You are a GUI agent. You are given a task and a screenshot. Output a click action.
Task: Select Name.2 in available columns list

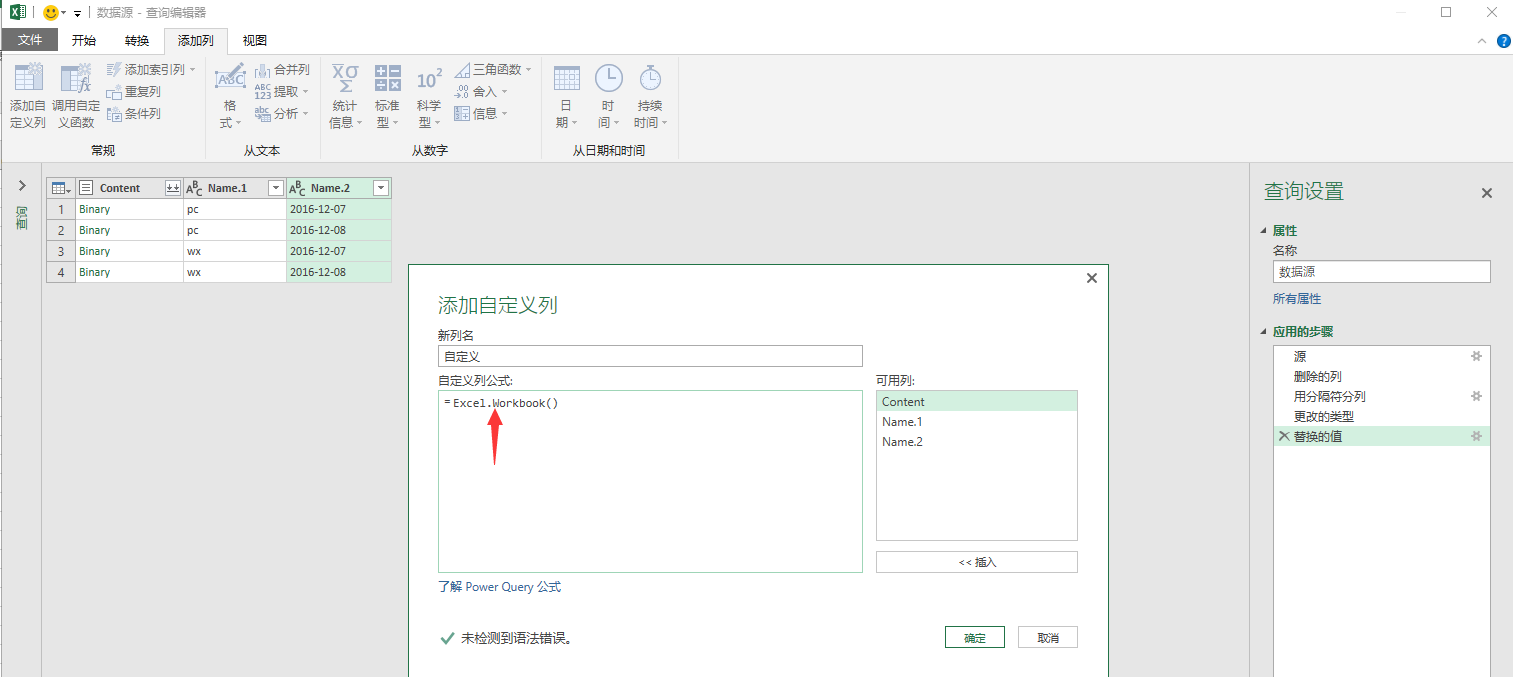pyautogui.click(x=977, y=442)
